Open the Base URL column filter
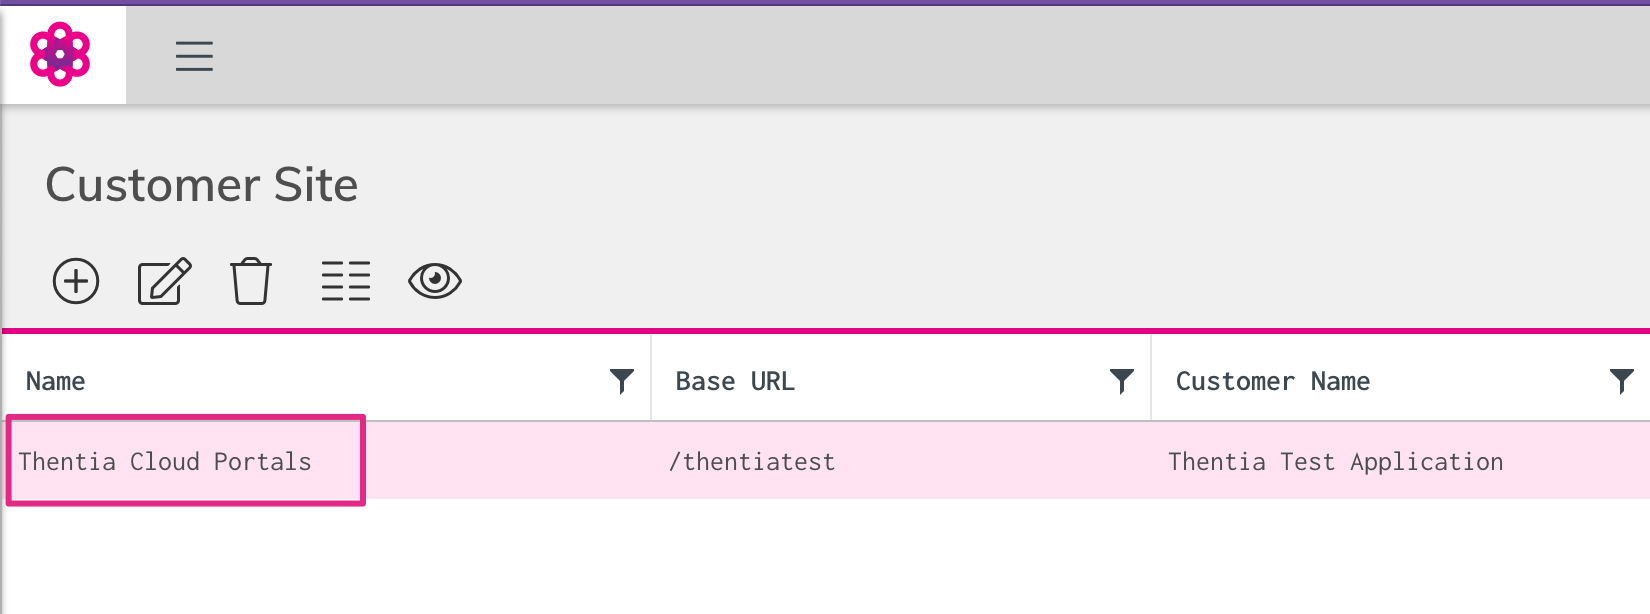 click(1122, 381)
